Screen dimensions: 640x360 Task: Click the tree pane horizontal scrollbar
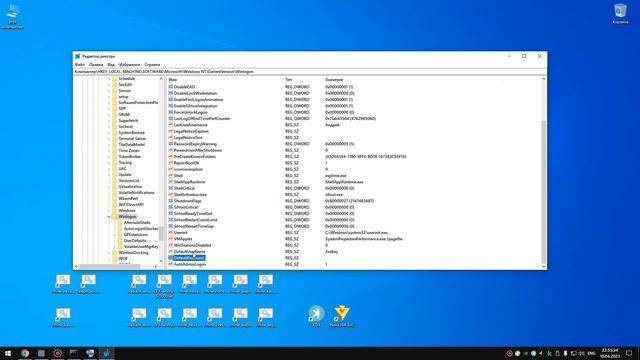pos(109,266)
